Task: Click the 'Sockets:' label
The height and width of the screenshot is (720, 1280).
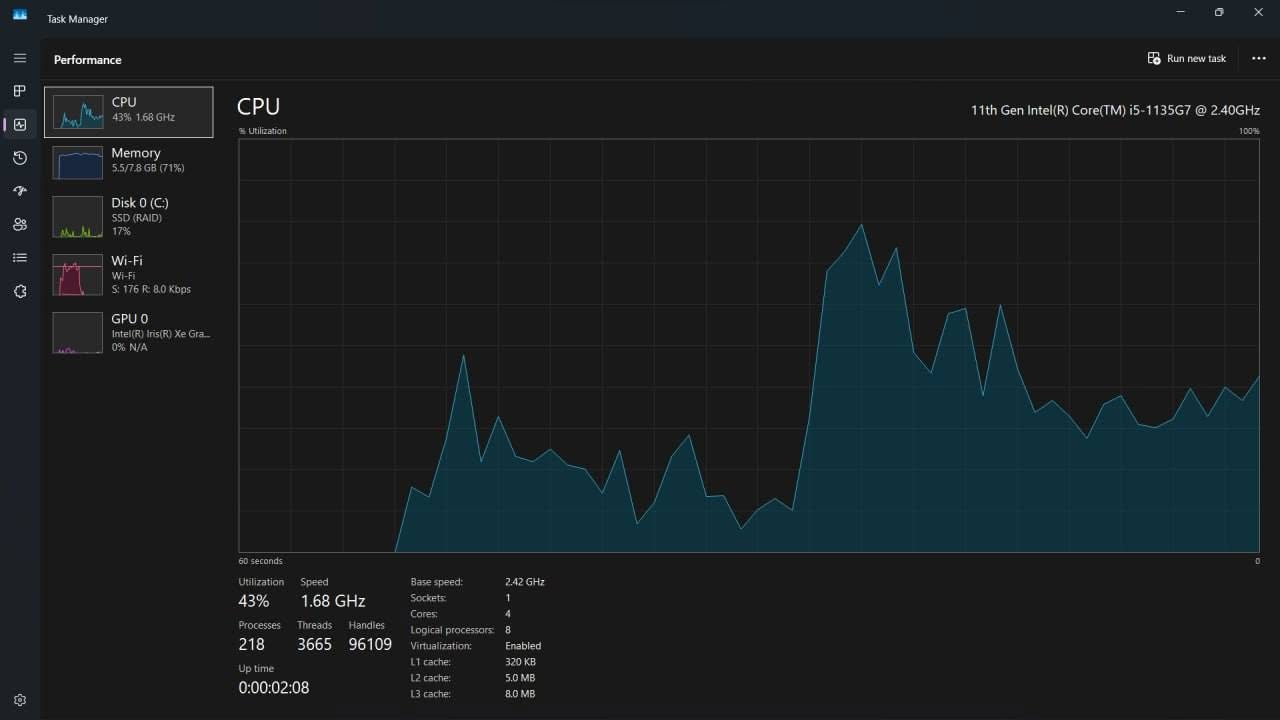Action: (x=428, y=598)
